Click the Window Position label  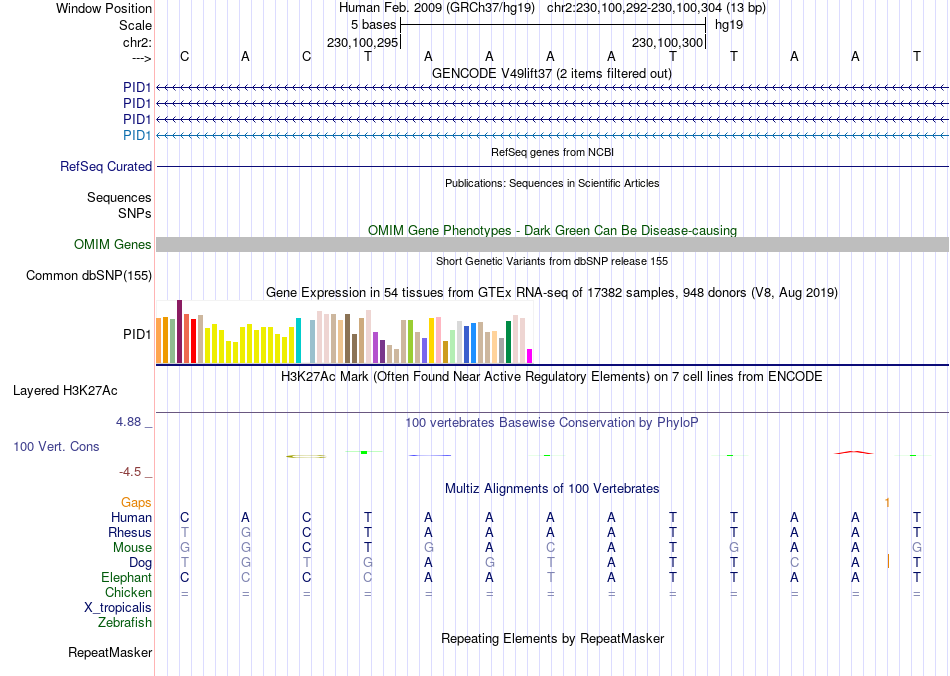click(x=104, y=8)
